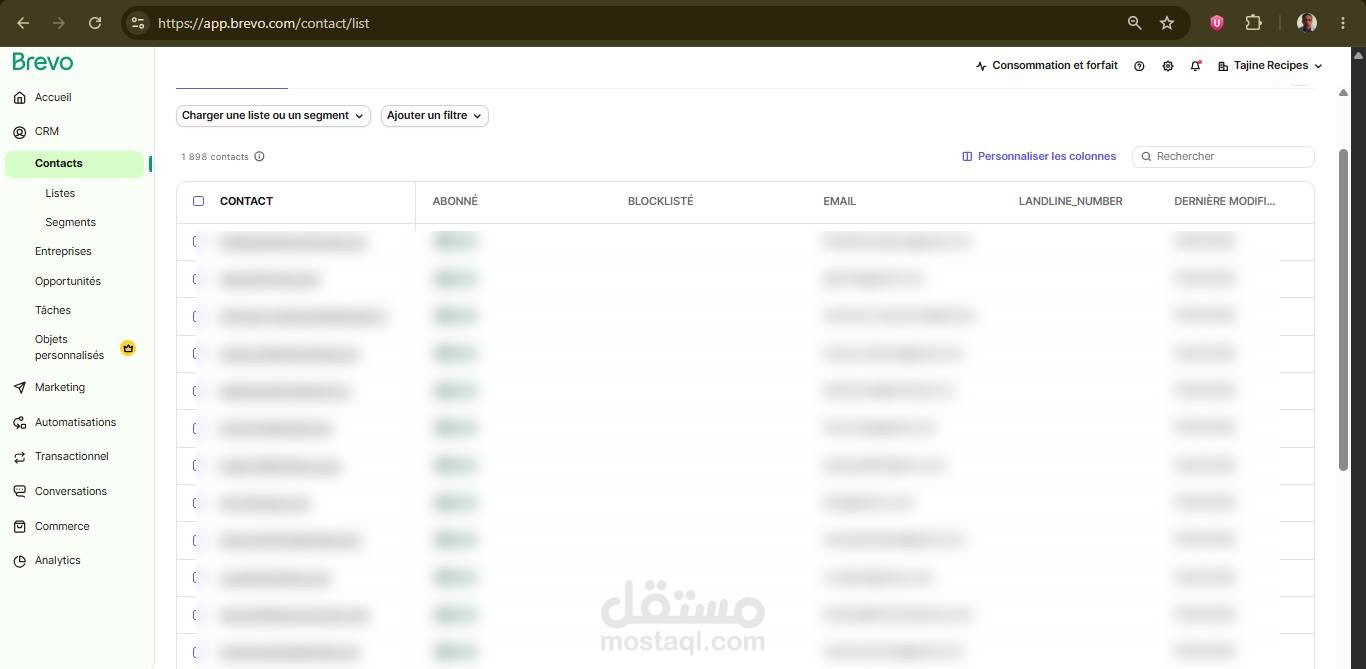Go to Opportunités section
The height and width of the screenshot is (669, 1366).
click(x=68, y=281)
